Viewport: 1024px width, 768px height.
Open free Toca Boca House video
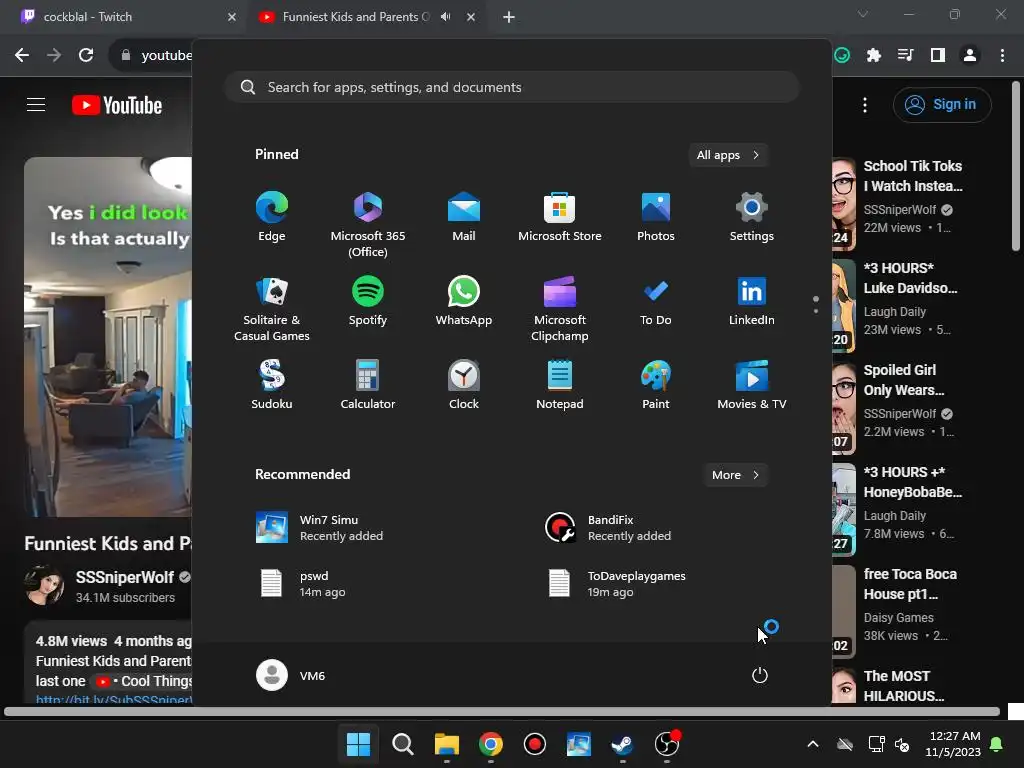point(910,584)
